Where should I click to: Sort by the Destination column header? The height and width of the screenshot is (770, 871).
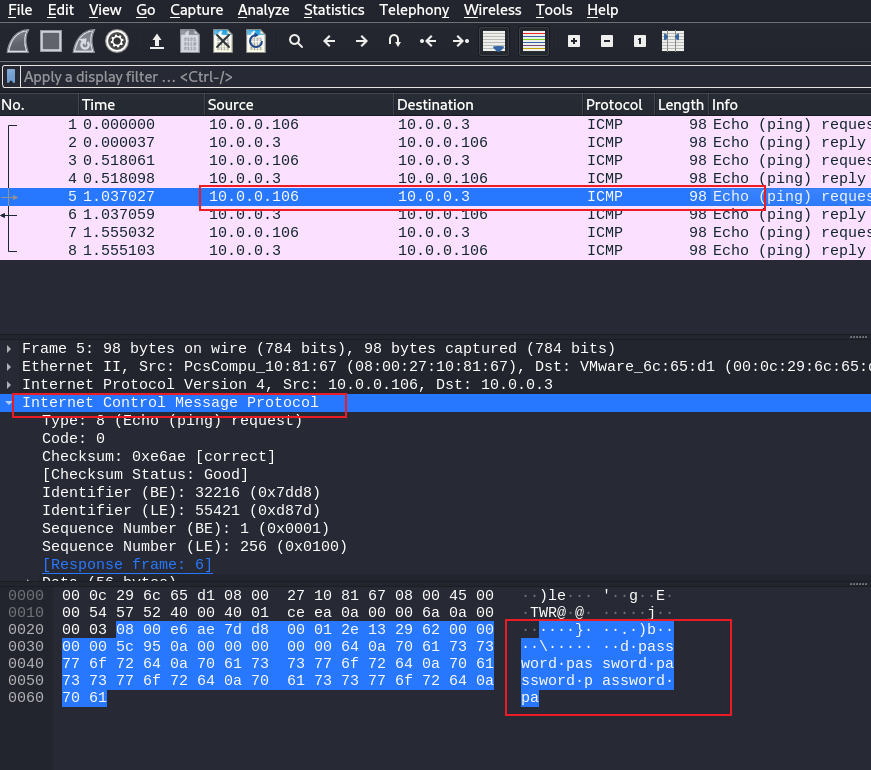488,105
